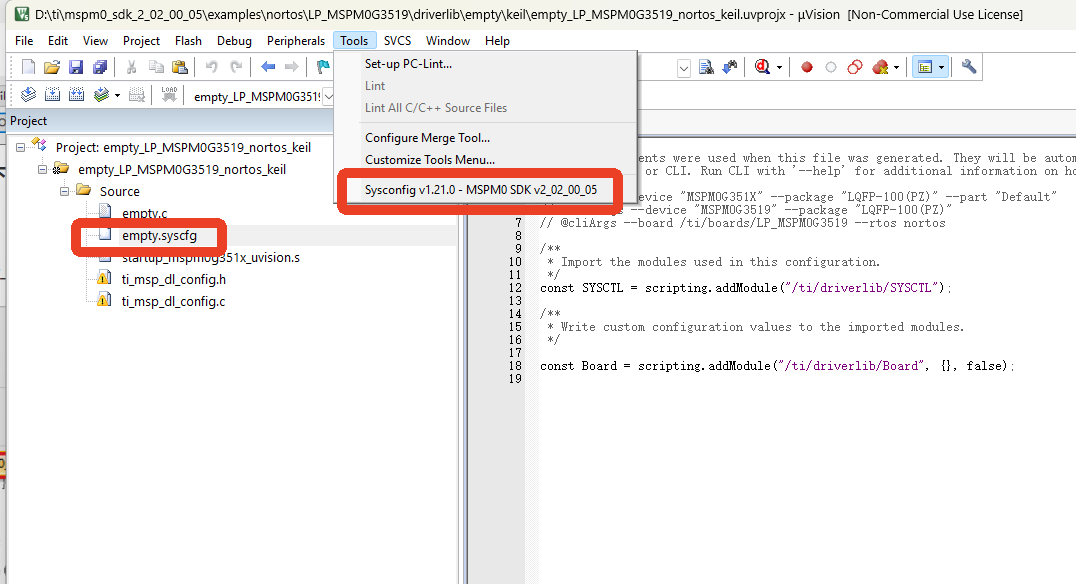1076x584 pixels.
Task: Kill all breakpoints with the red X icon
Action: point(880,67)
